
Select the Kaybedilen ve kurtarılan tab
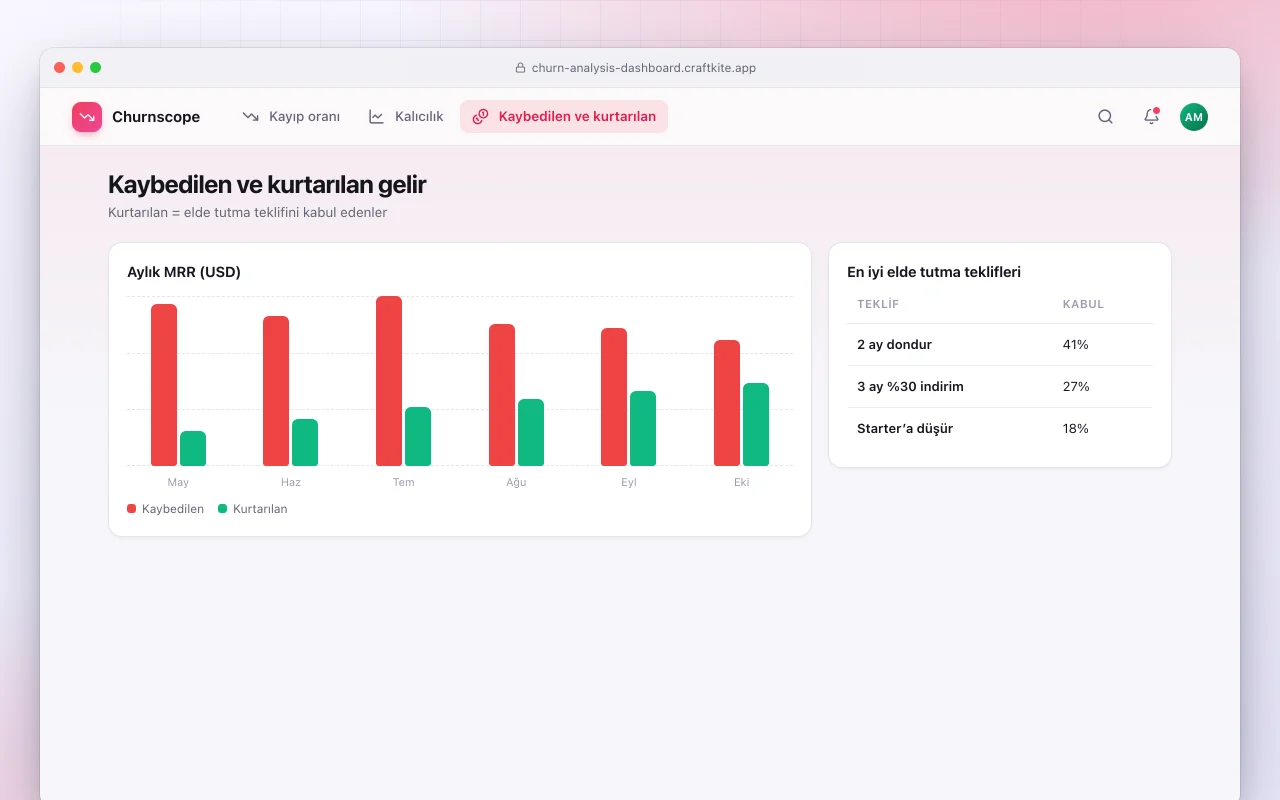[x=564, y=117]
